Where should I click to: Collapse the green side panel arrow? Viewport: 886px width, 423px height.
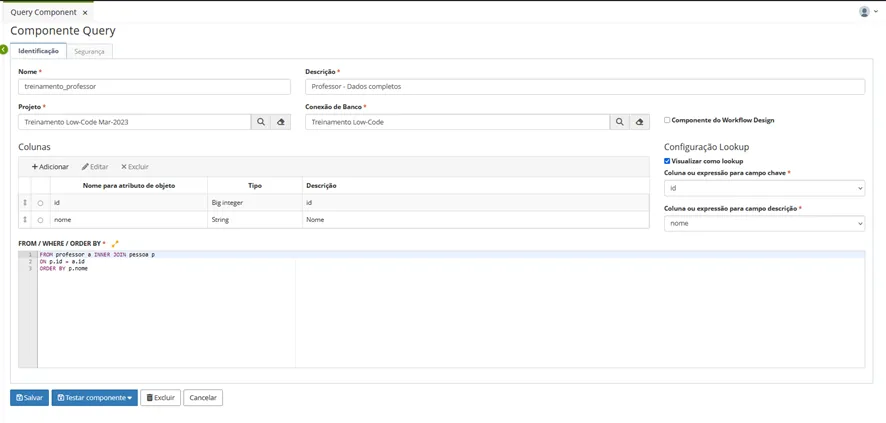point(3,50)
